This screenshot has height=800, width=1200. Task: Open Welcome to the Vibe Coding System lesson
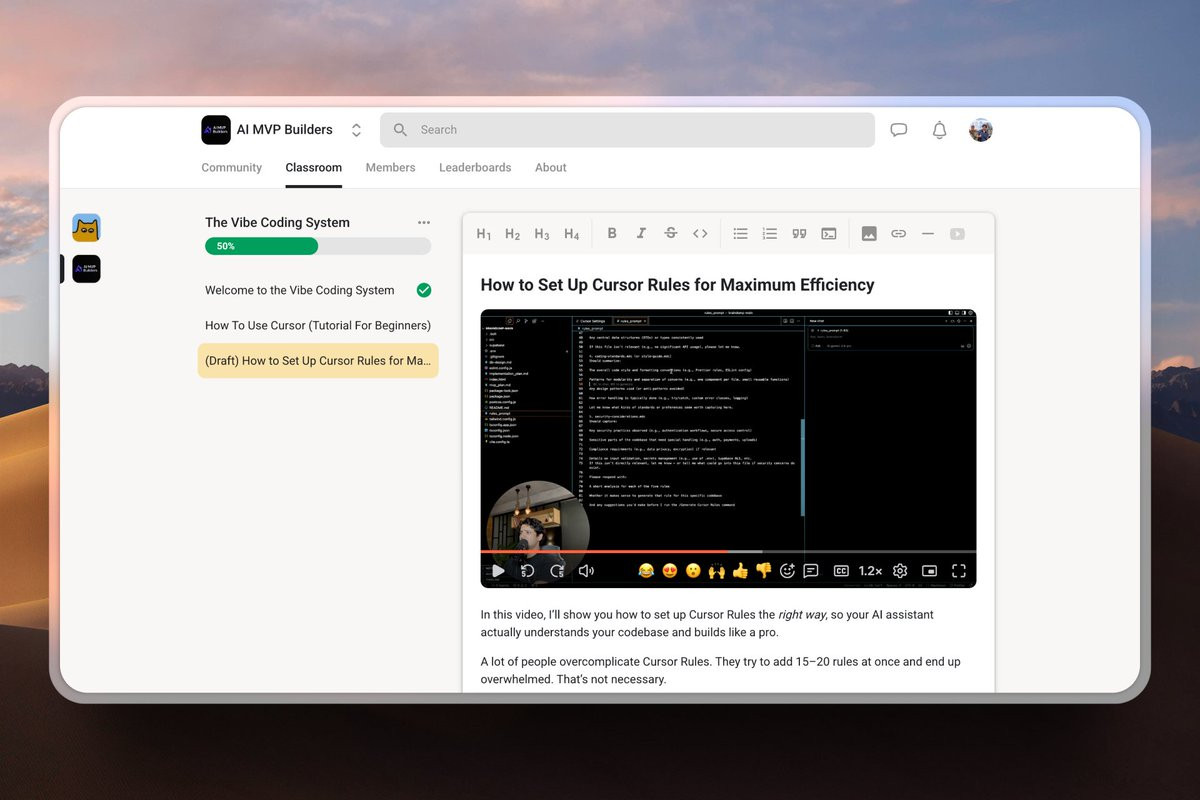click(x=300, y=290)
